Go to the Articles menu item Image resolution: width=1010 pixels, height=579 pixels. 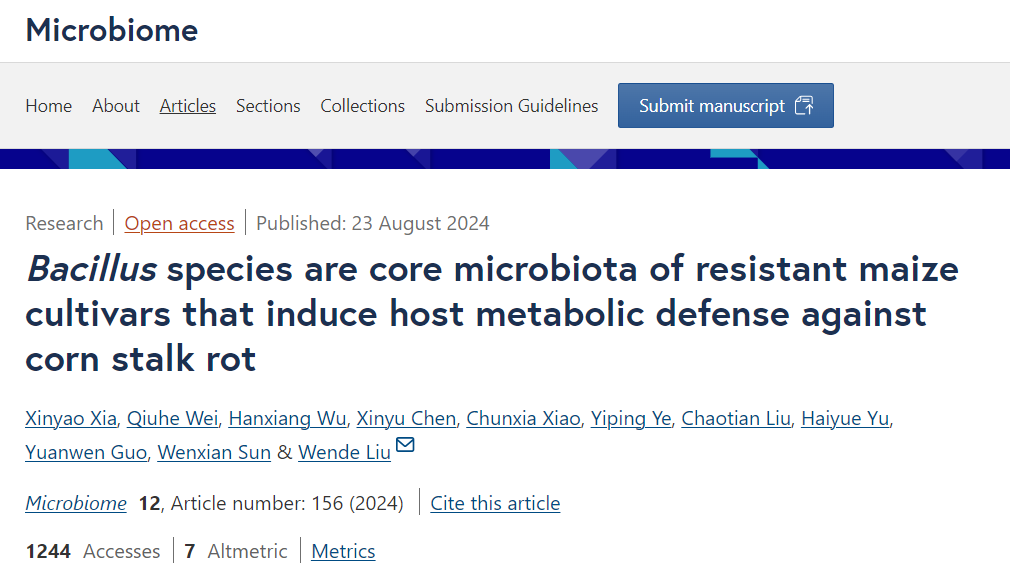[x=187, y=106]
